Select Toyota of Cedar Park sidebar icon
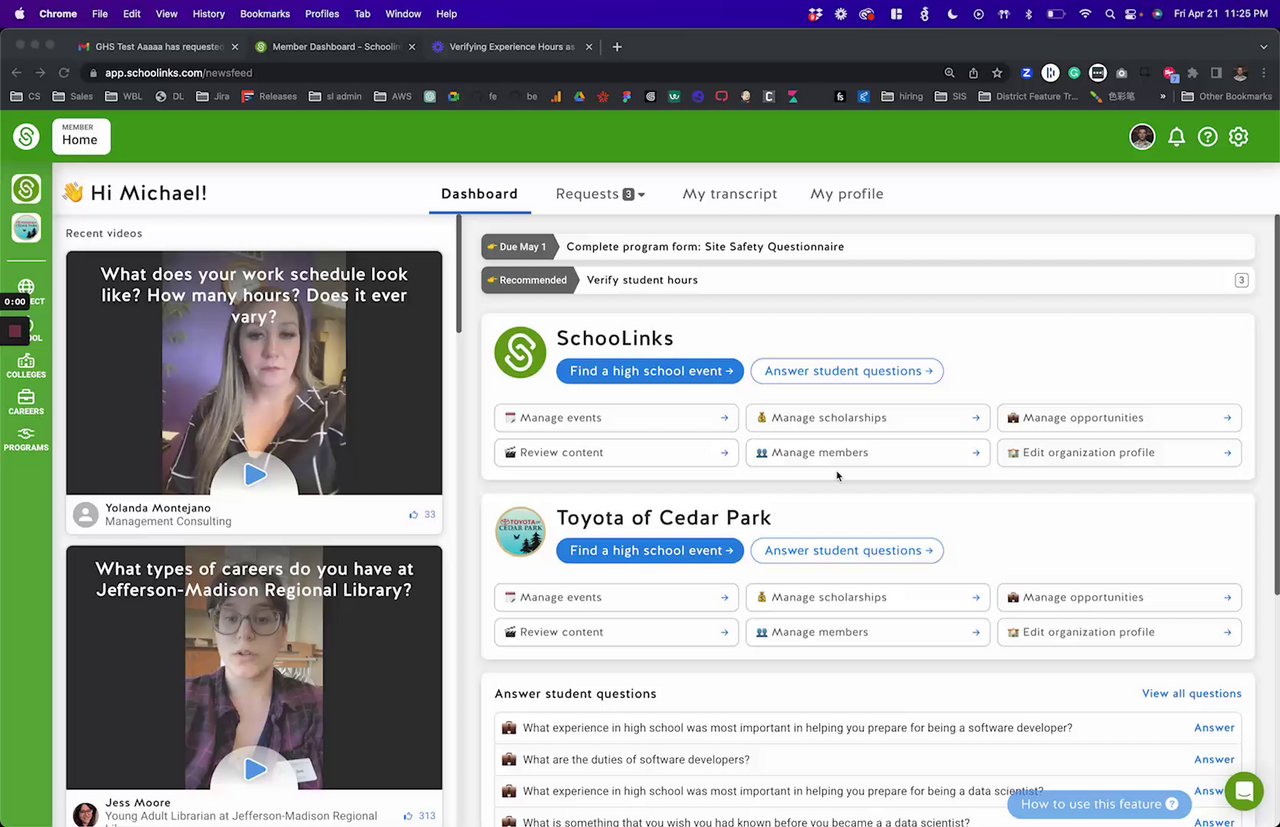 (x=26, y=227)
